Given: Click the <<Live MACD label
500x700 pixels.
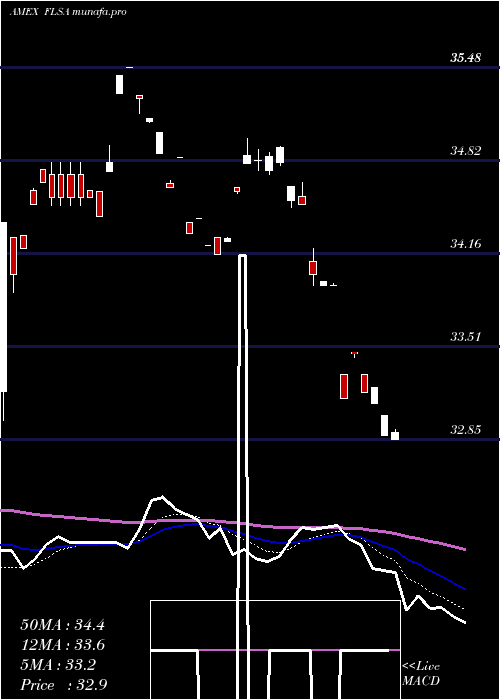Looking at the screenshot, I should (x=421, y=674).
